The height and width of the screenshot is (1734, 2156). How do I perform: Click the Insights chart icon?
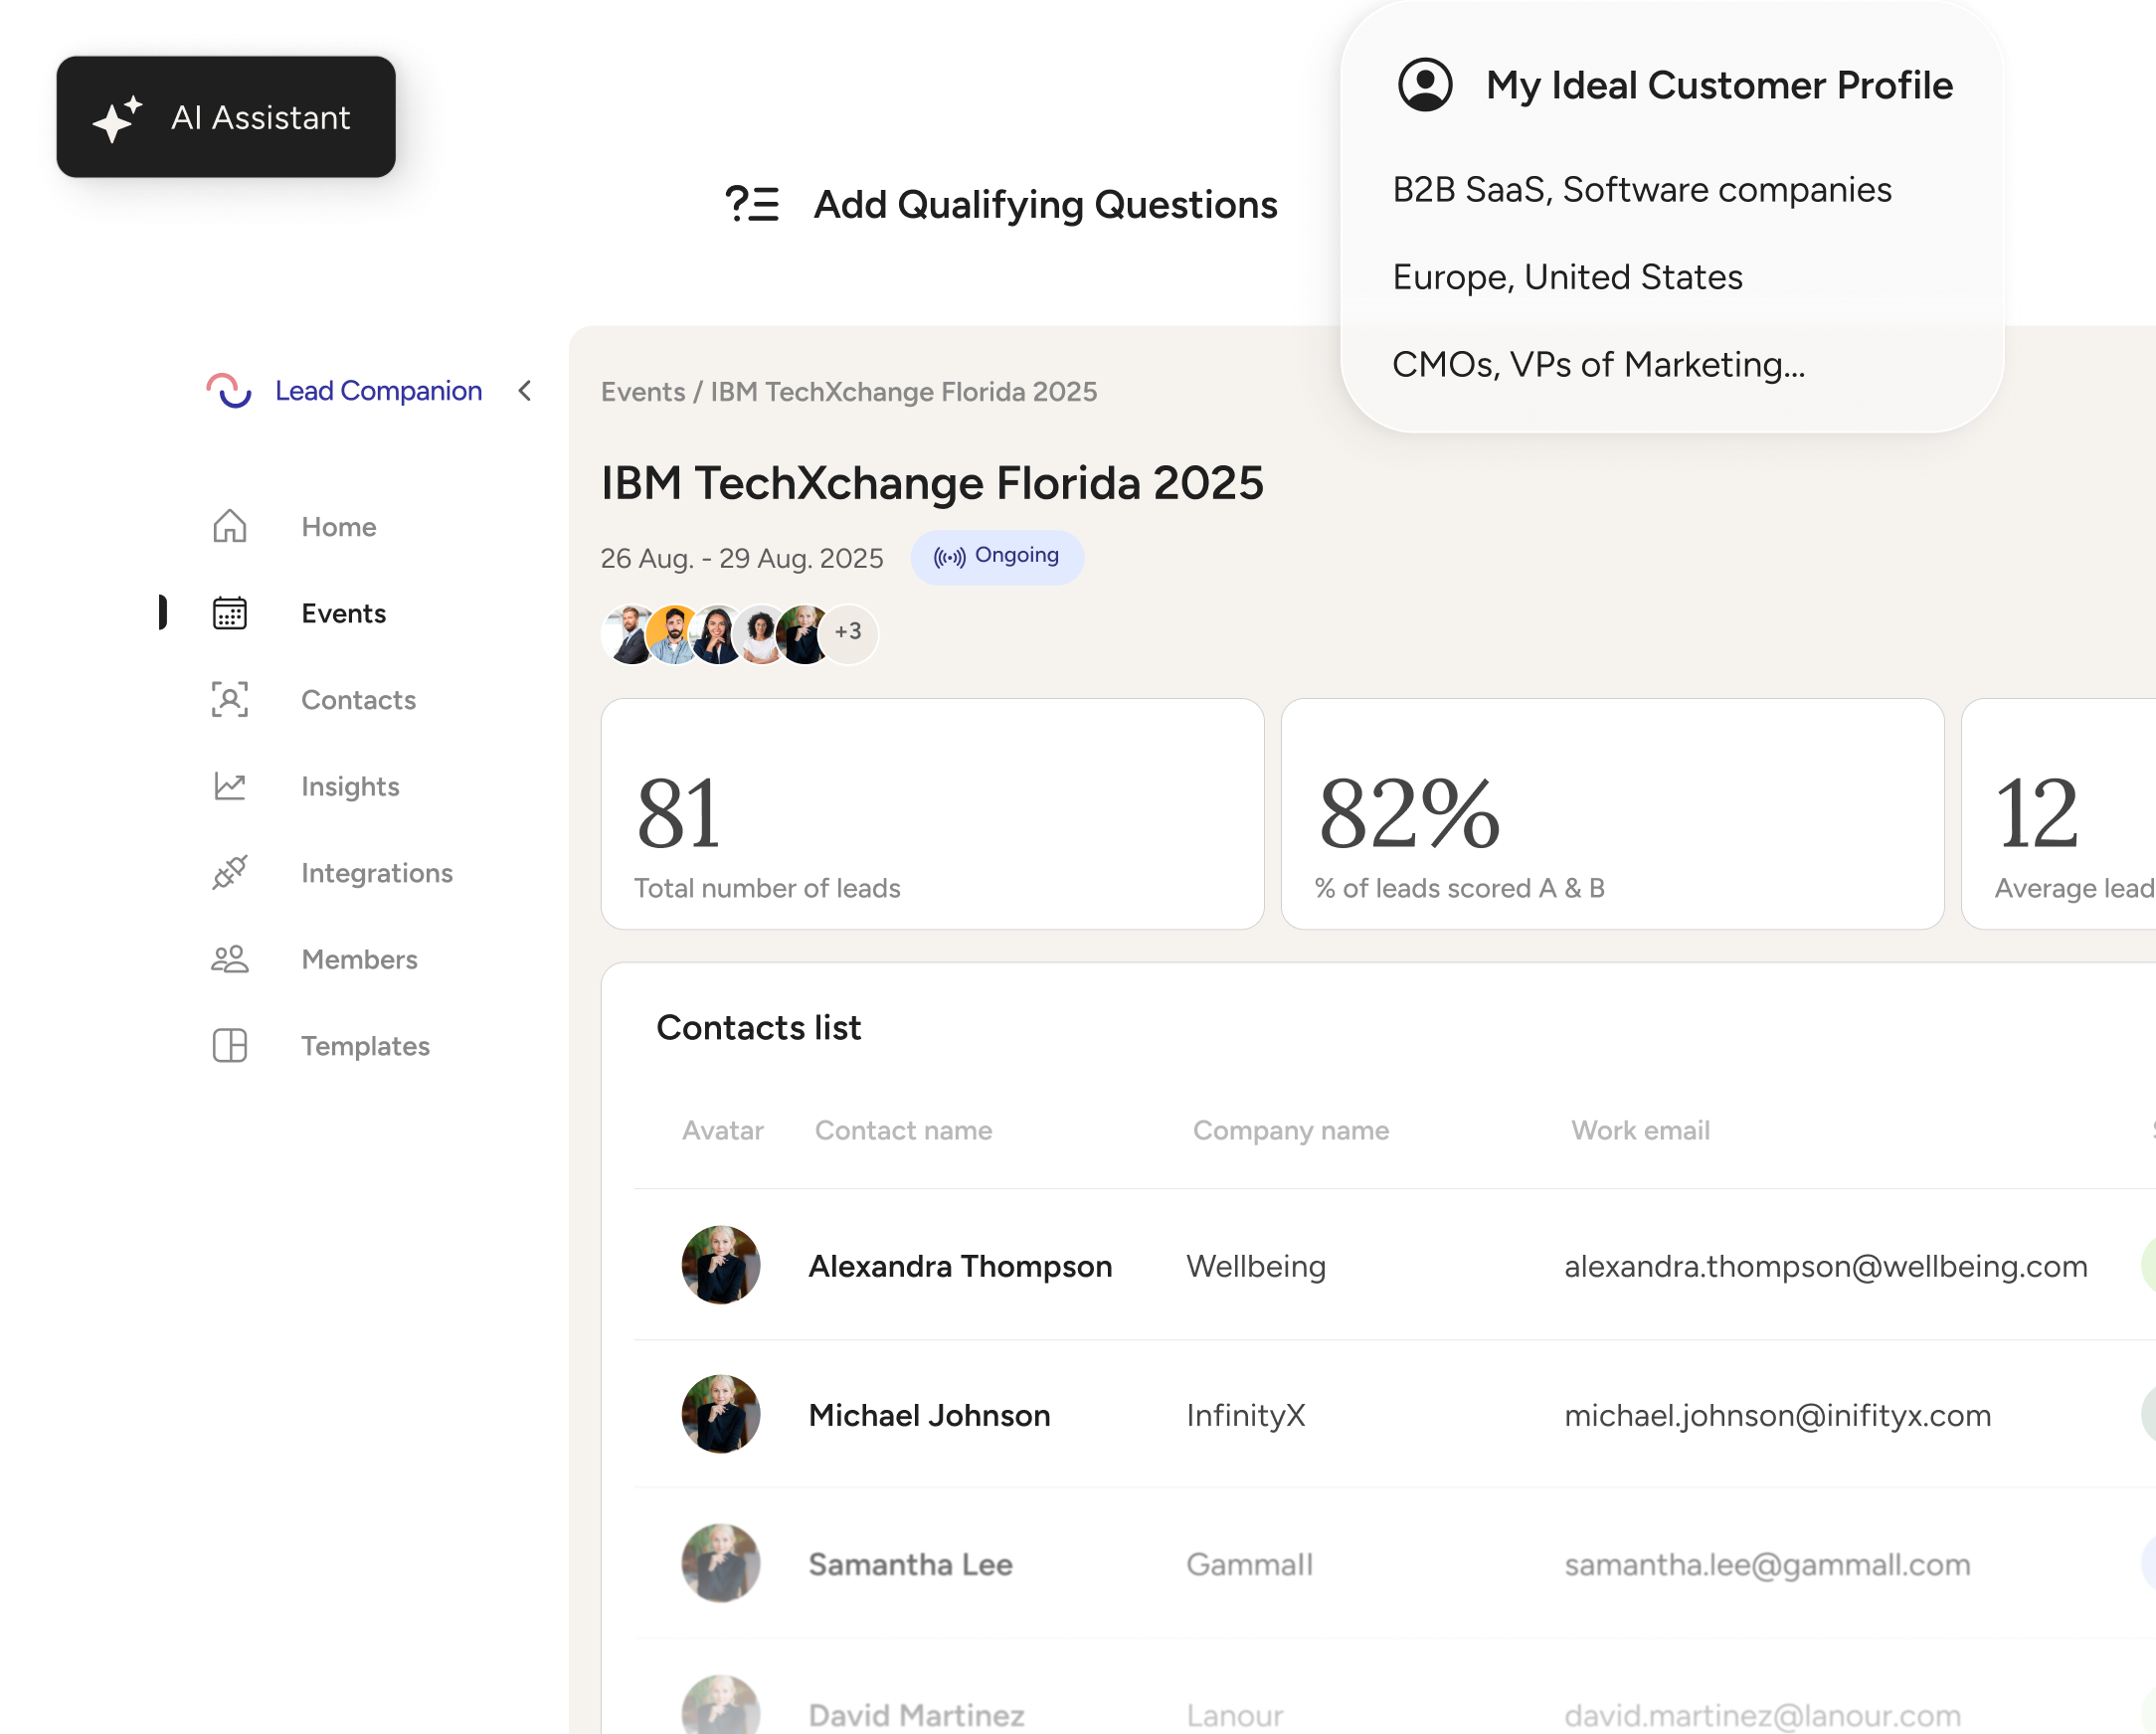[x=229, y=786]
